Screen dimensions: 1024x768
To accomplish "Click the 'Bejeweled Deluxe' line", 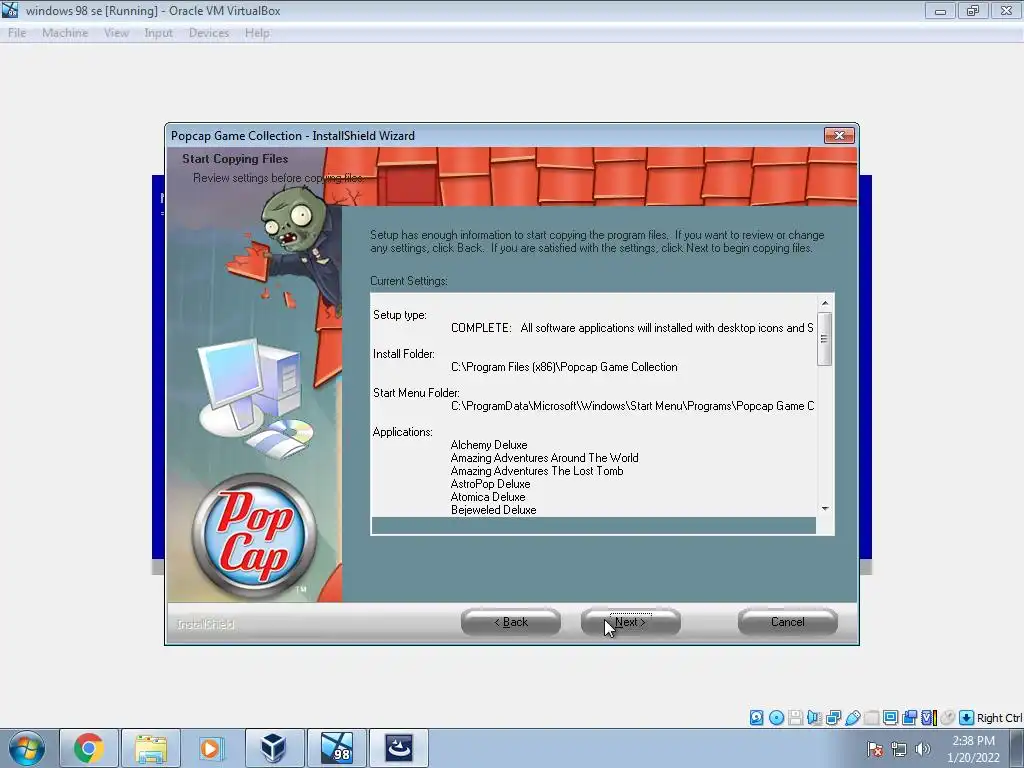I will (494, 510).
